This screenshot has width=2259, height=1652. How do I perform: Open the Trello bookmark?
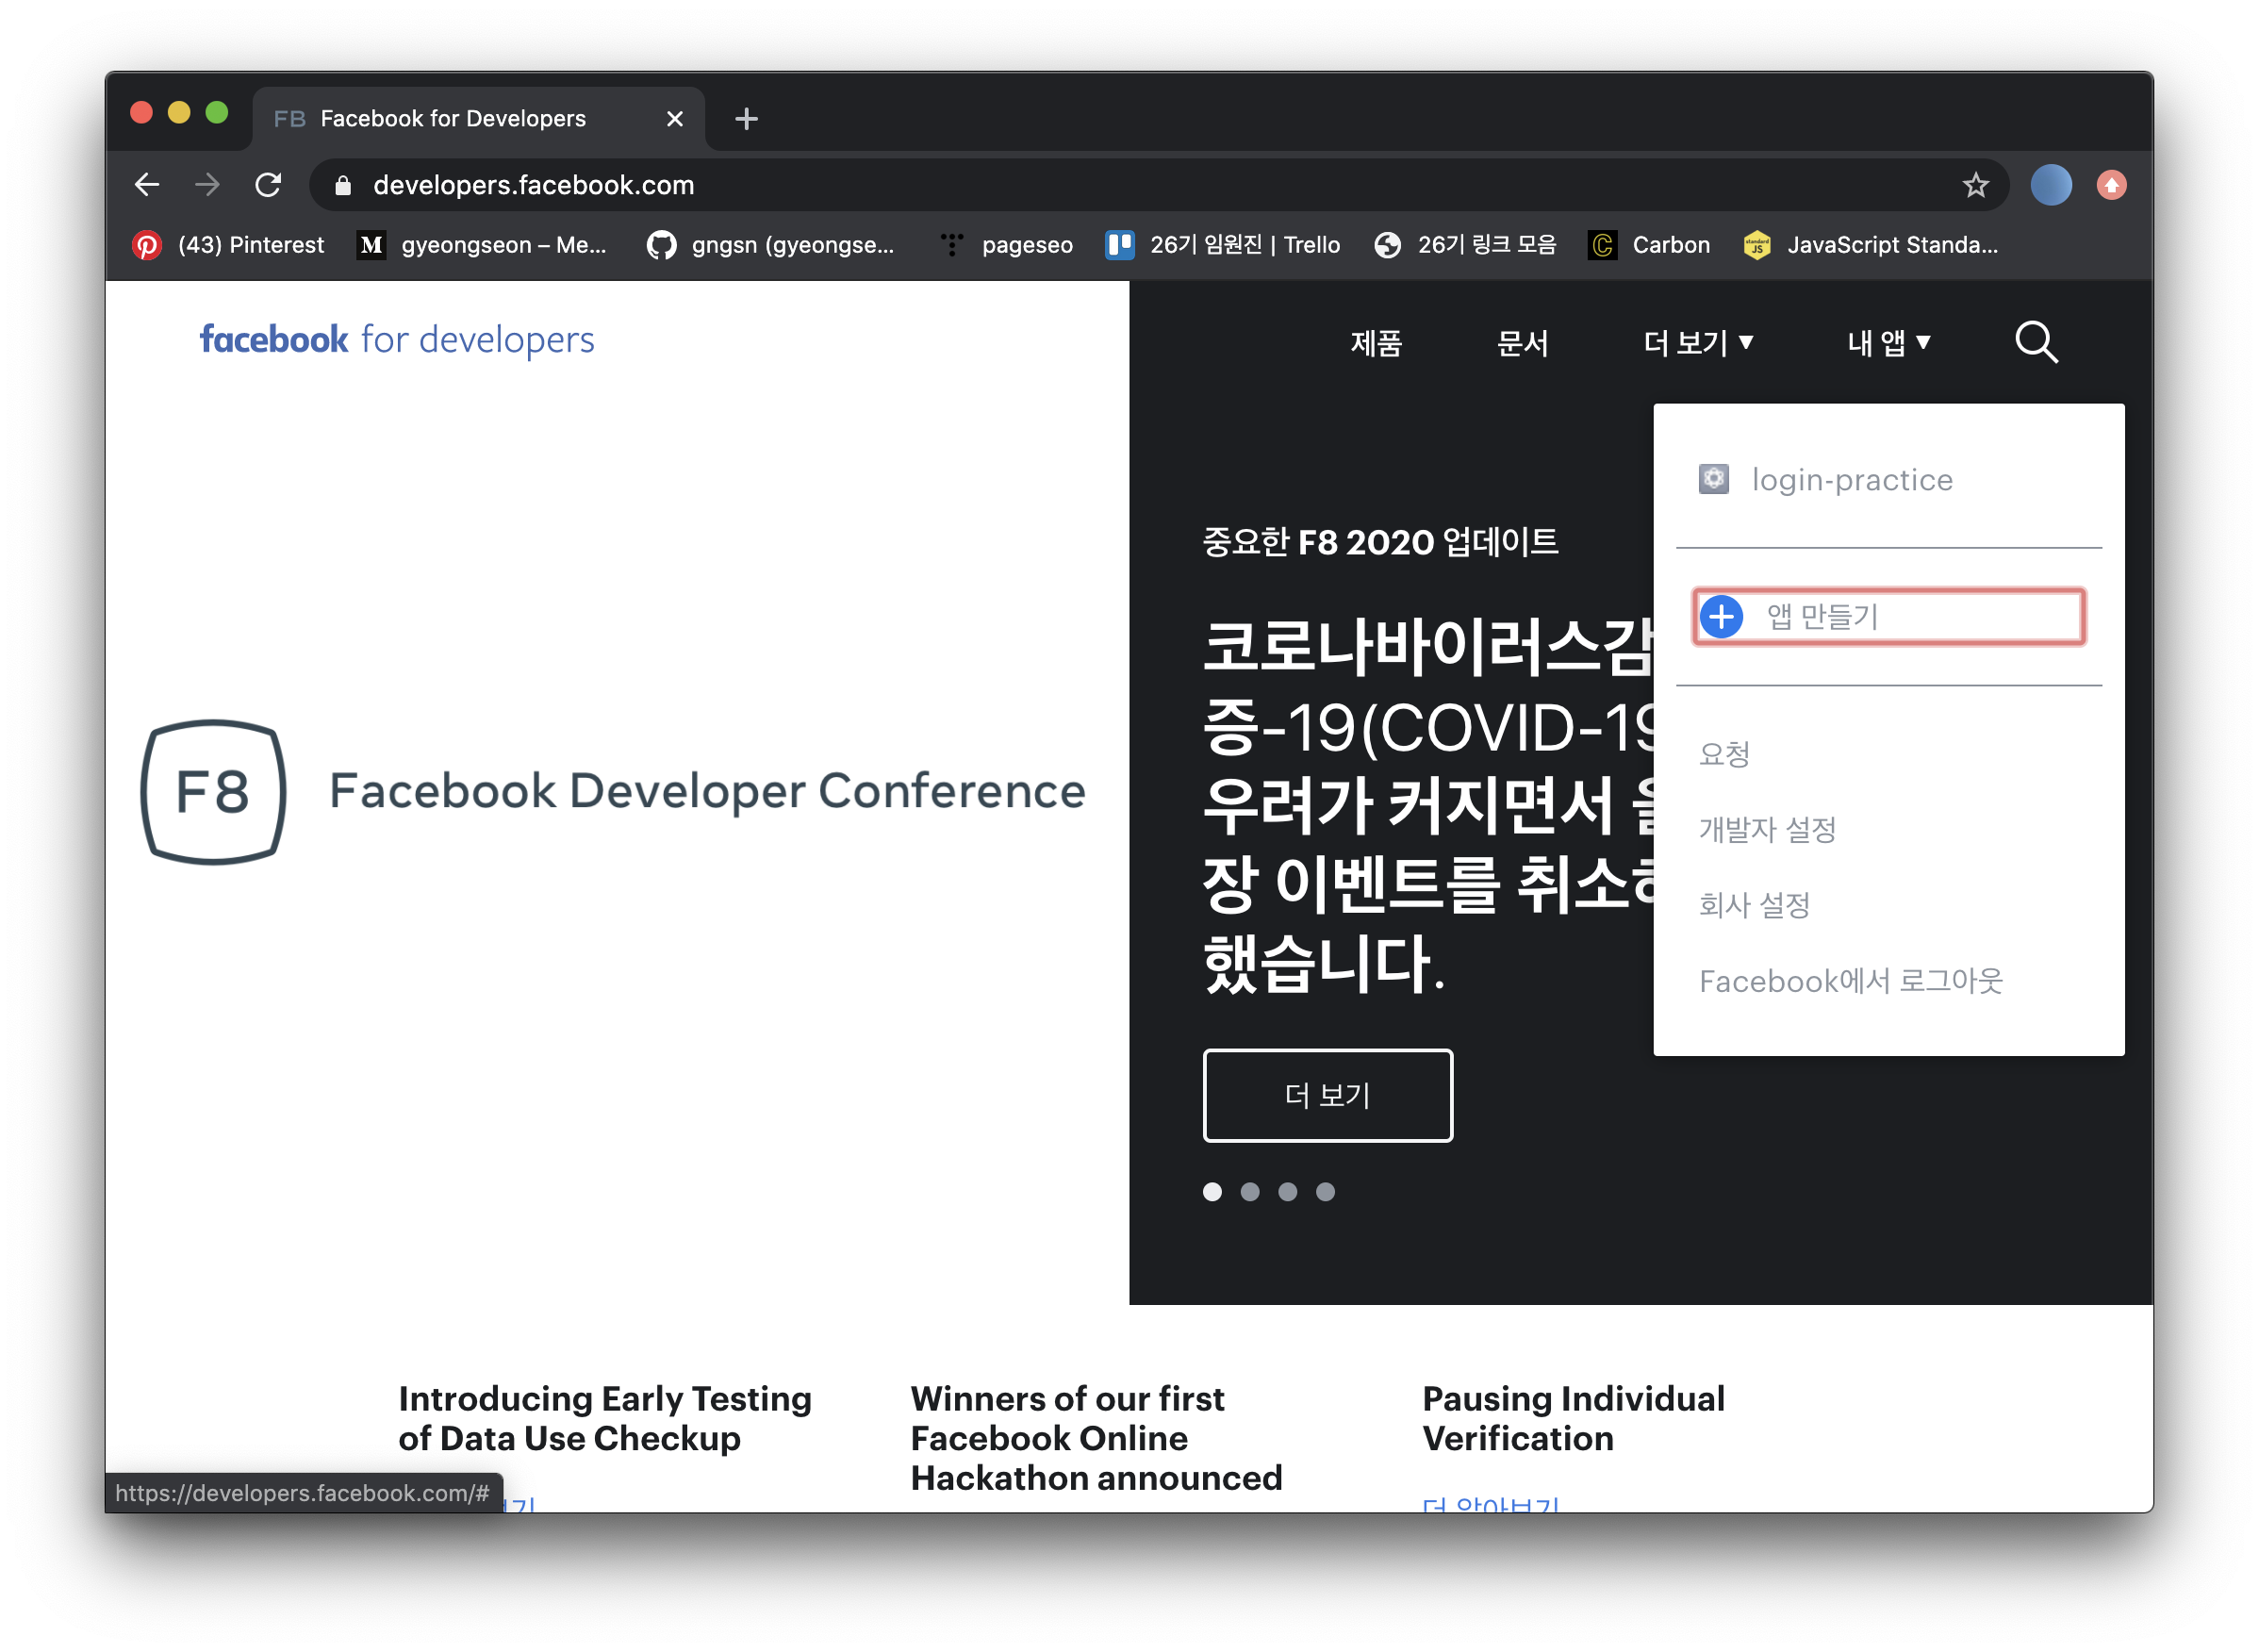pos(1222,245)
